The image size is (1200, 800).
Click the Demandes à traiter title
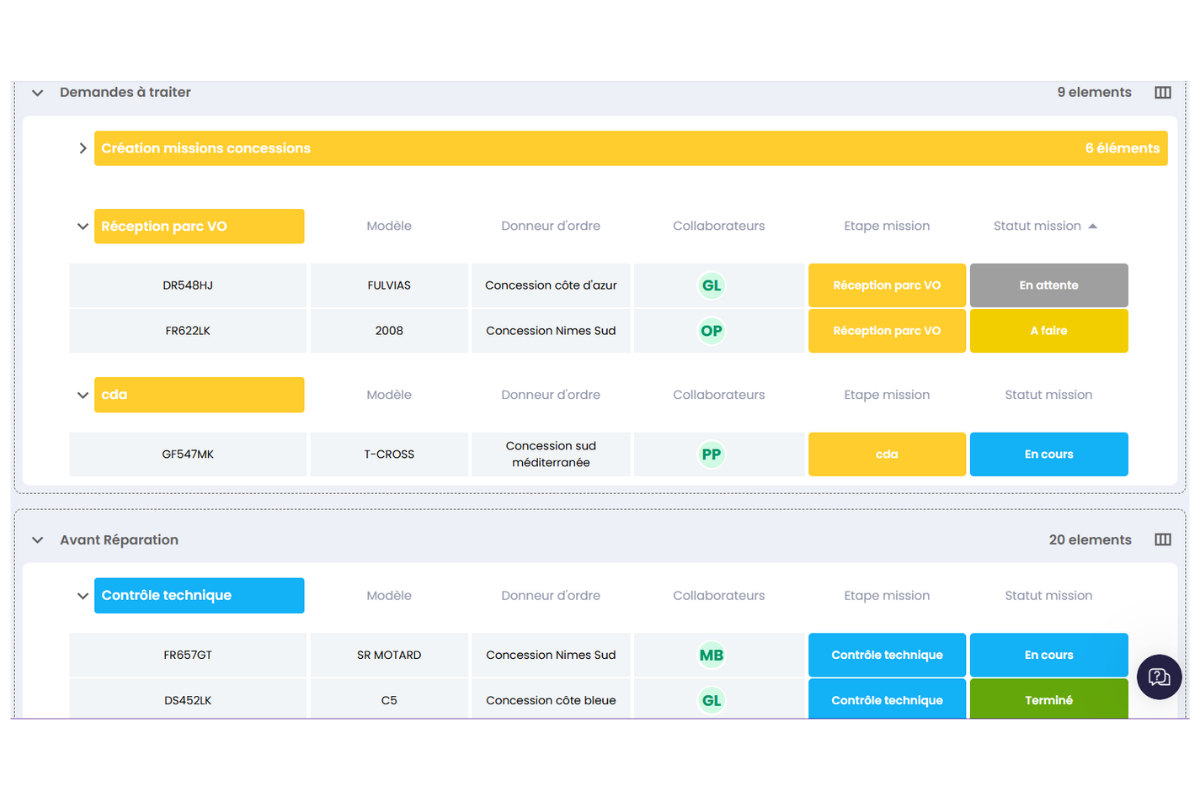point(125,92)
